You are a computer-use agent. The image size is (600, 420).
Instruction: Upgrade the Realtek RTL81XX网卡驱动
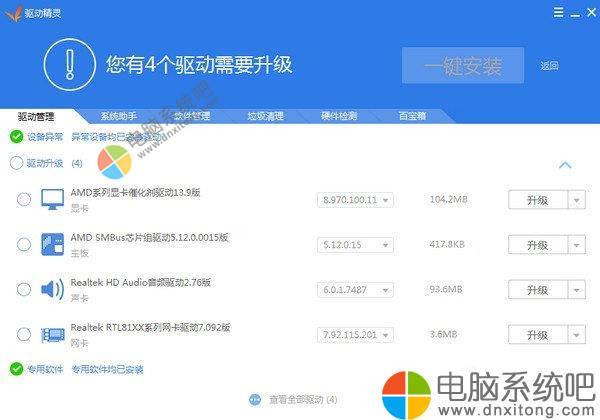pos(538,335)
